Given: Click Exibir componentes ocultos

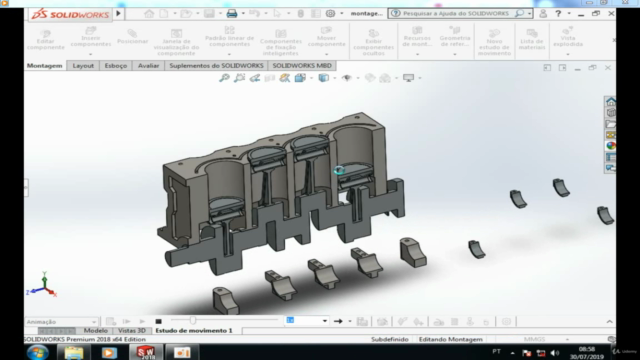Looking at the screenshot, I should tap(373, 42).
